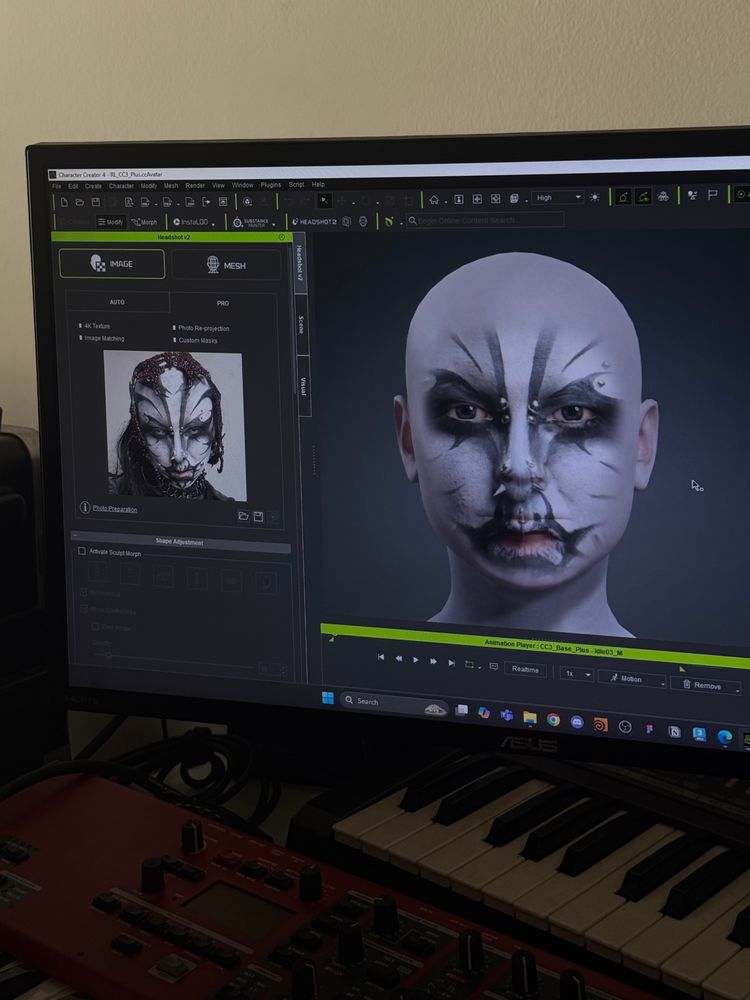The height and width of the screenshot is (1000, 750).
Task: Open the Plugins menu
Action: click(270, 185)
